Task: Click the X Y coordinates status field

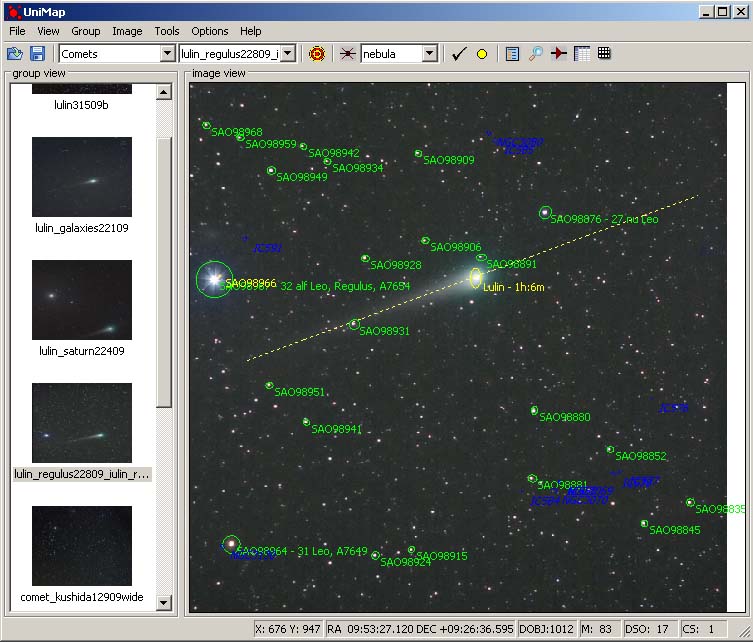Action: click(x=289, y=629)
